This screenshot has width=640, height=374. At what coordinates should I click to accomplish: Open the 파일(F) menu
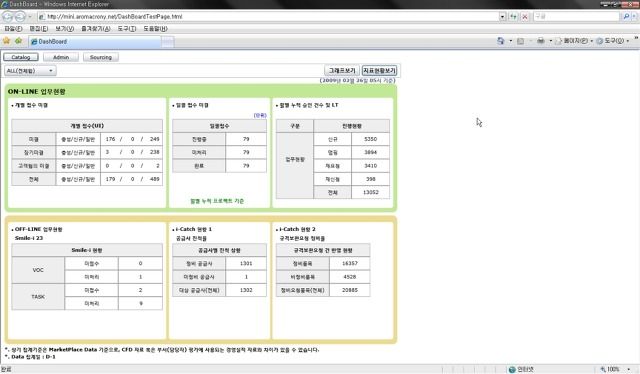coord(13,29)
